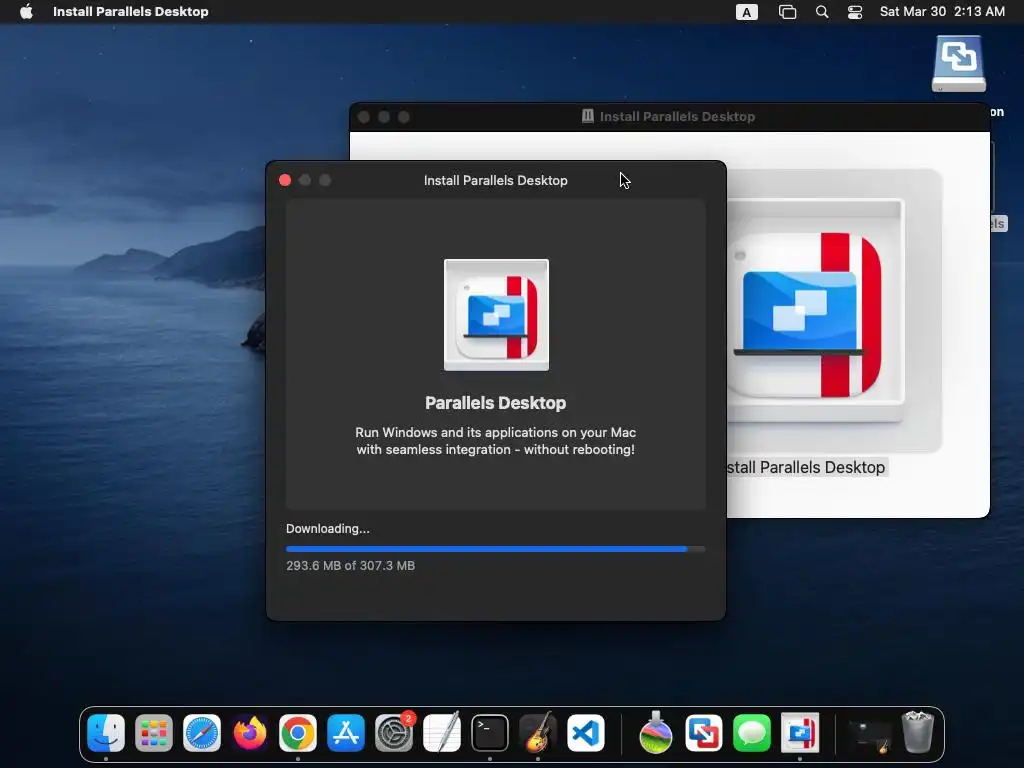Open VMware Fusion from the Dock
The width and height of the screenshot is (1024, 768).
[x=703, y=733]
